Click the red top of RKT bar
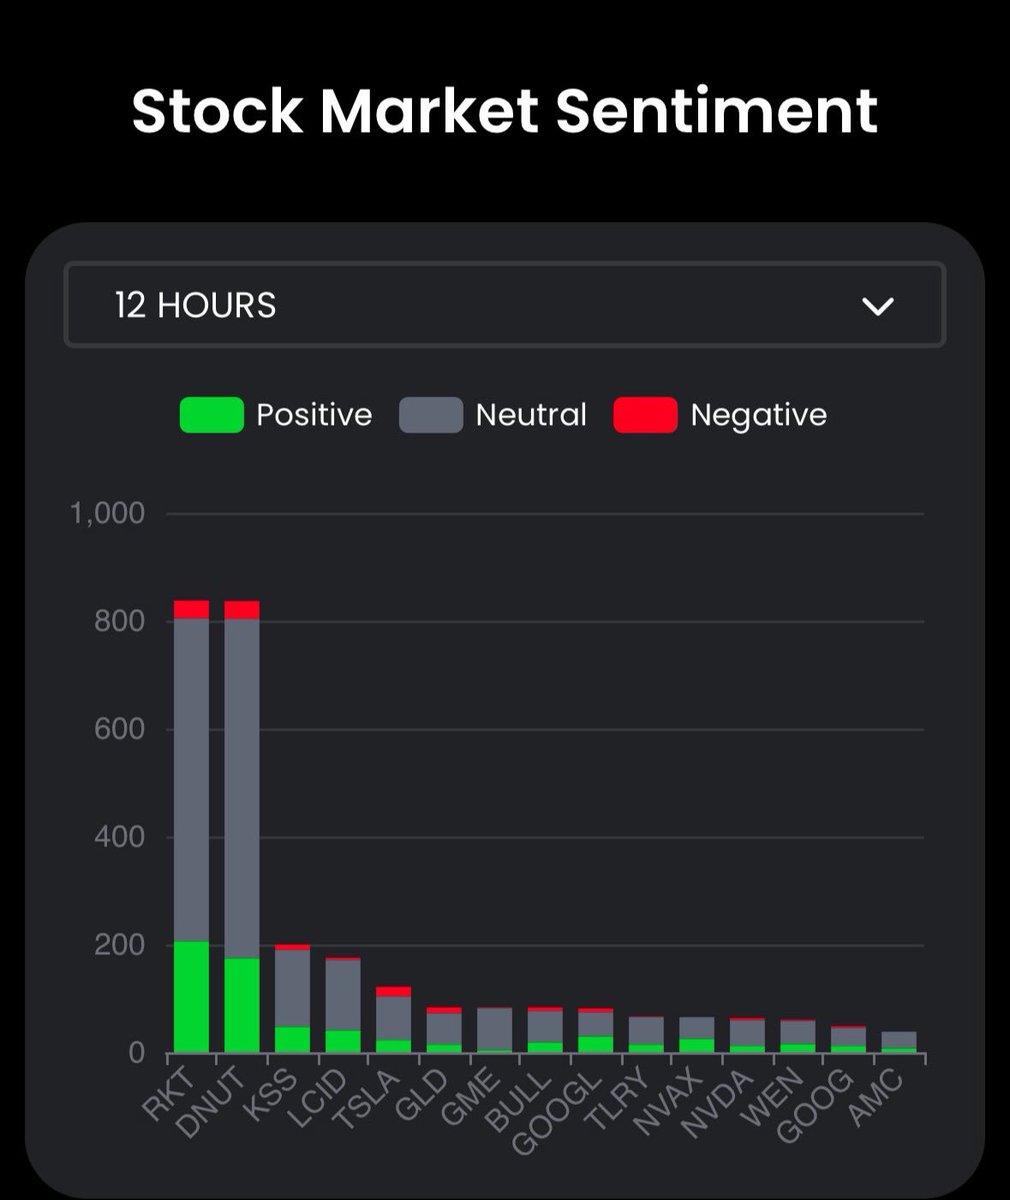The height and width of the screenshot is (1200, 1010). tap(191, 609)
